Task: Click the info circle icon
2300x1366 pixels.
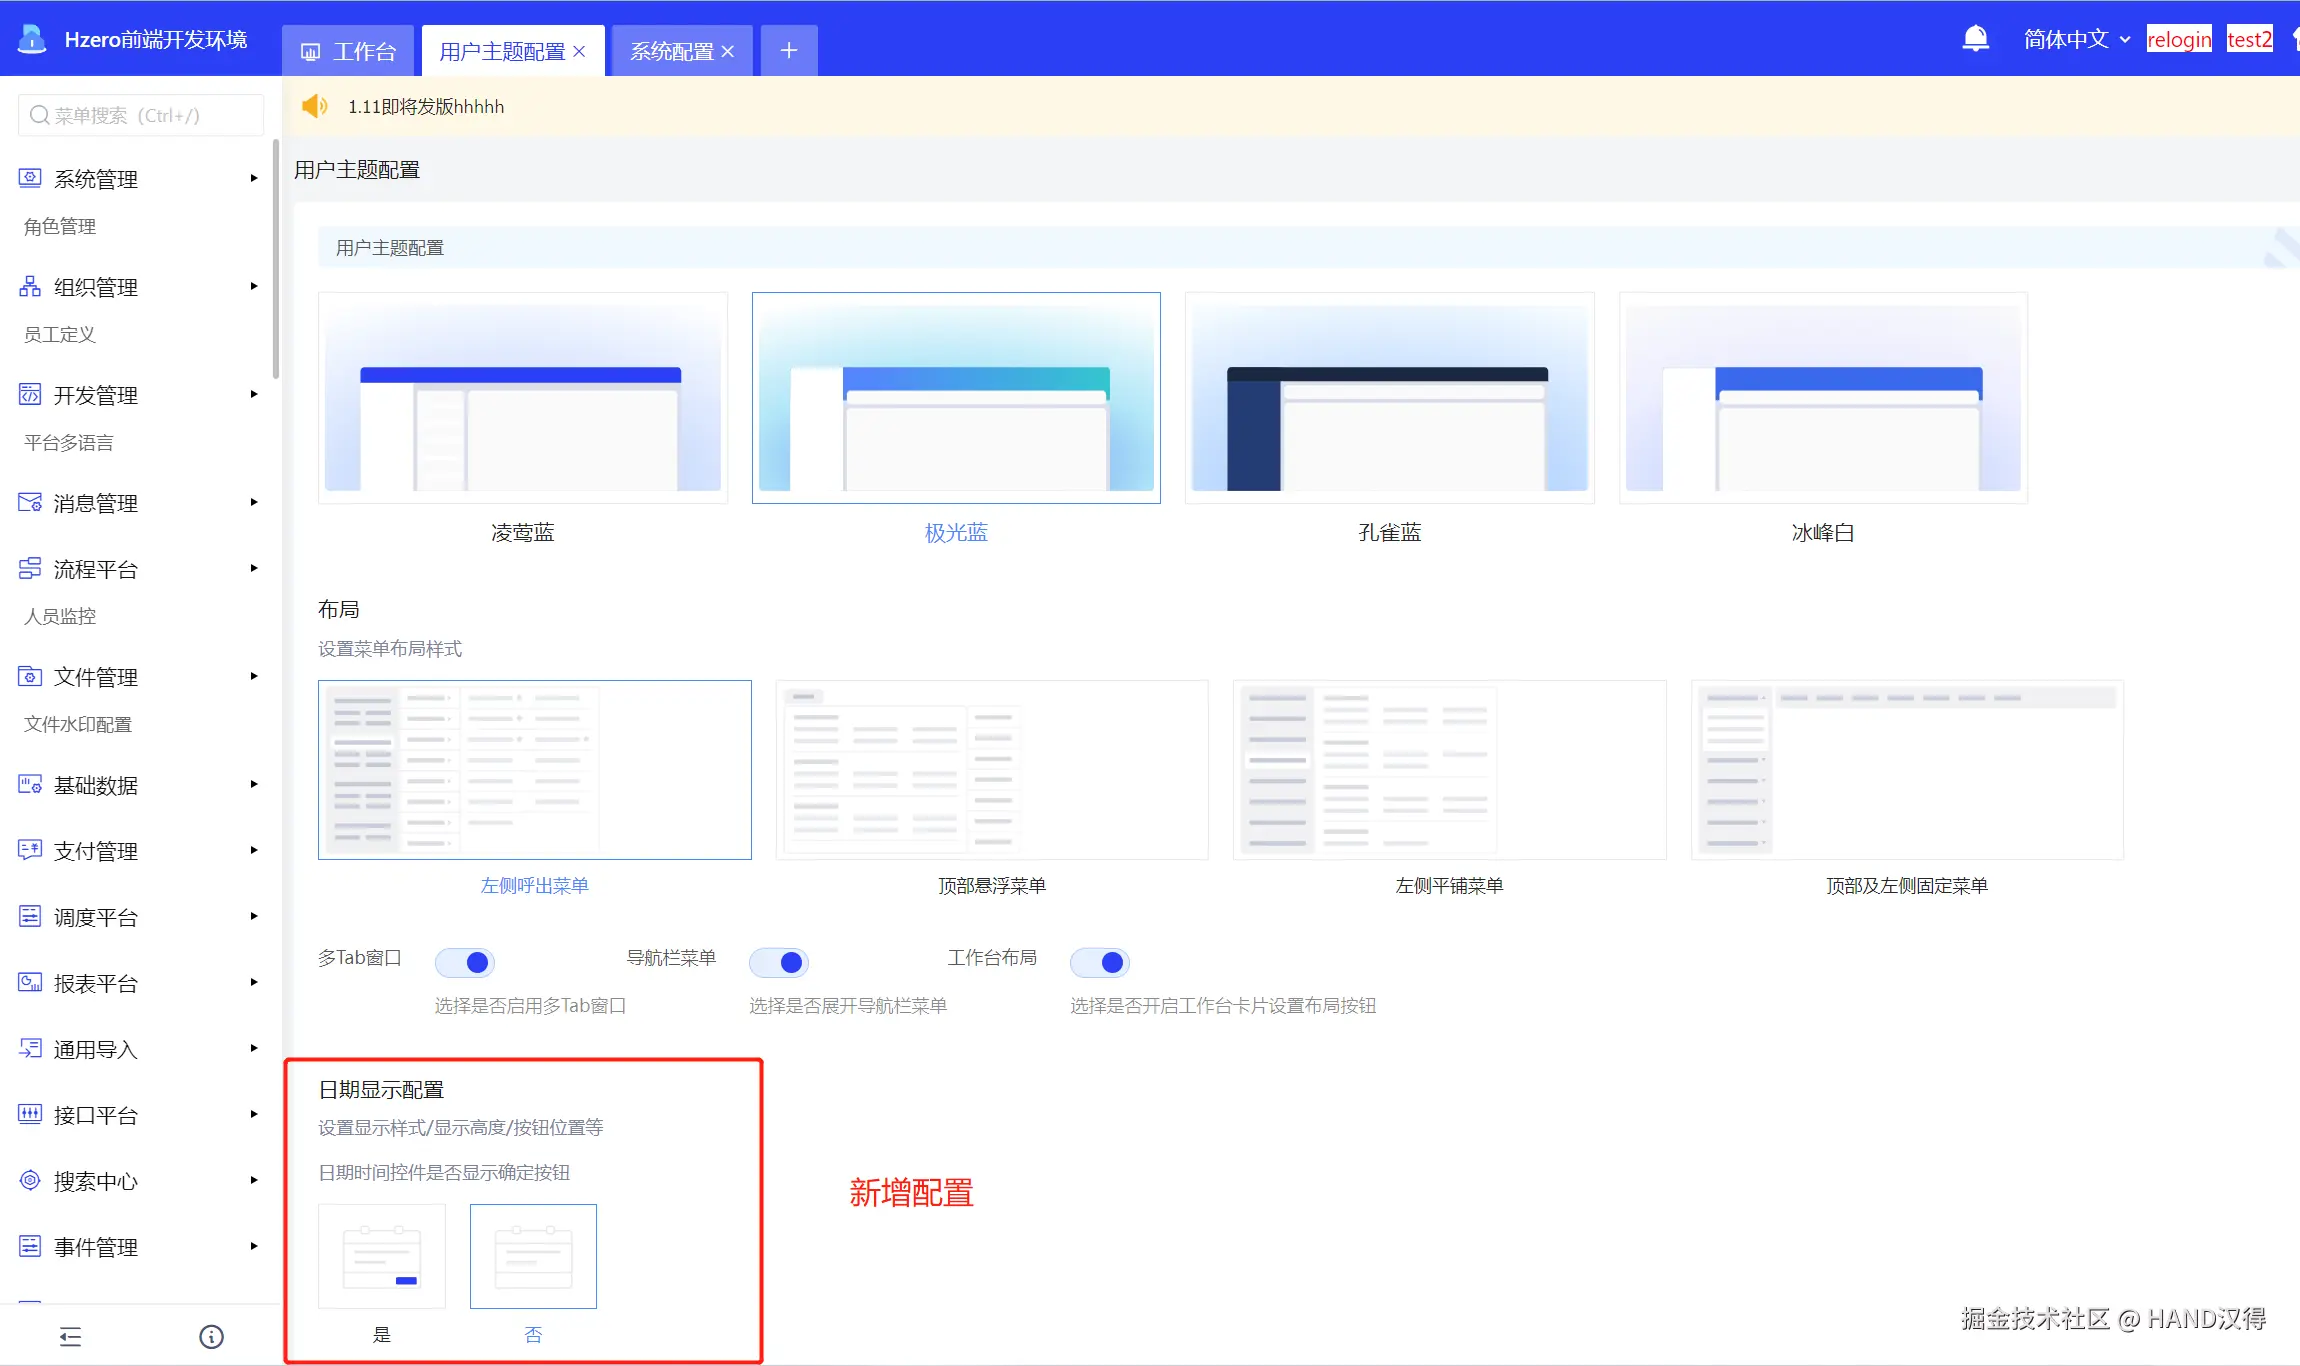Action: (x=211, y=1337)
